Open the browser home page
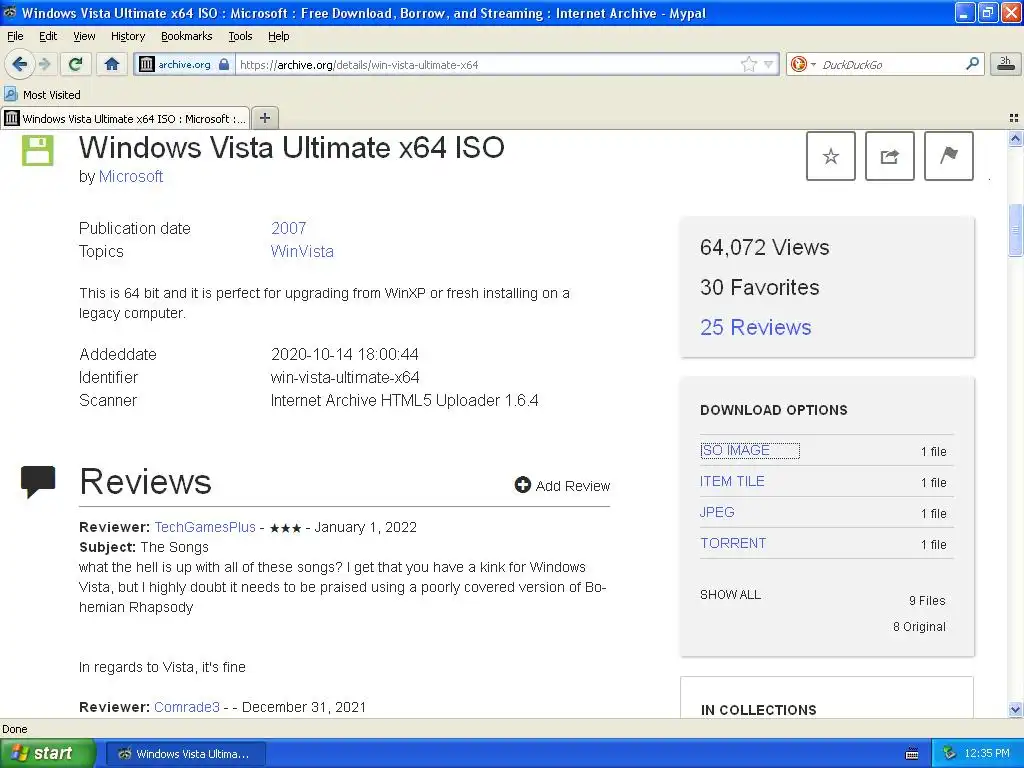Image resolution: width=1024 pixels, height=768 pixels. point(112,64)
